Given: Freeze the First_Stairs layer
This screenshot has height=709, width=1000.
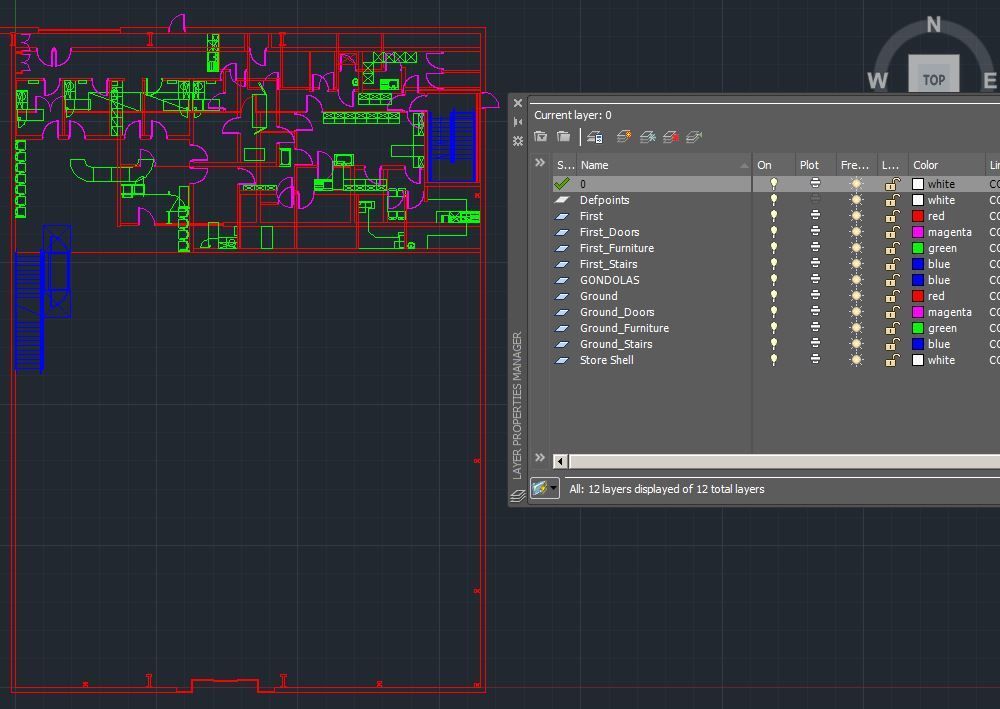Looking at the screenshot, I should pos(856,264).
